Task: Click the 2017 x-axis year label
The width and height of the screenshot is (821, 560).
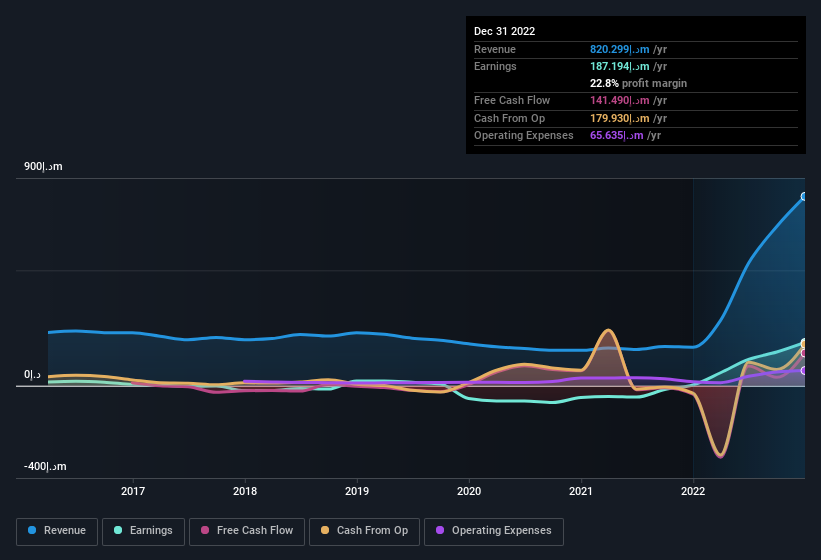Action: (x=133, y=491)
